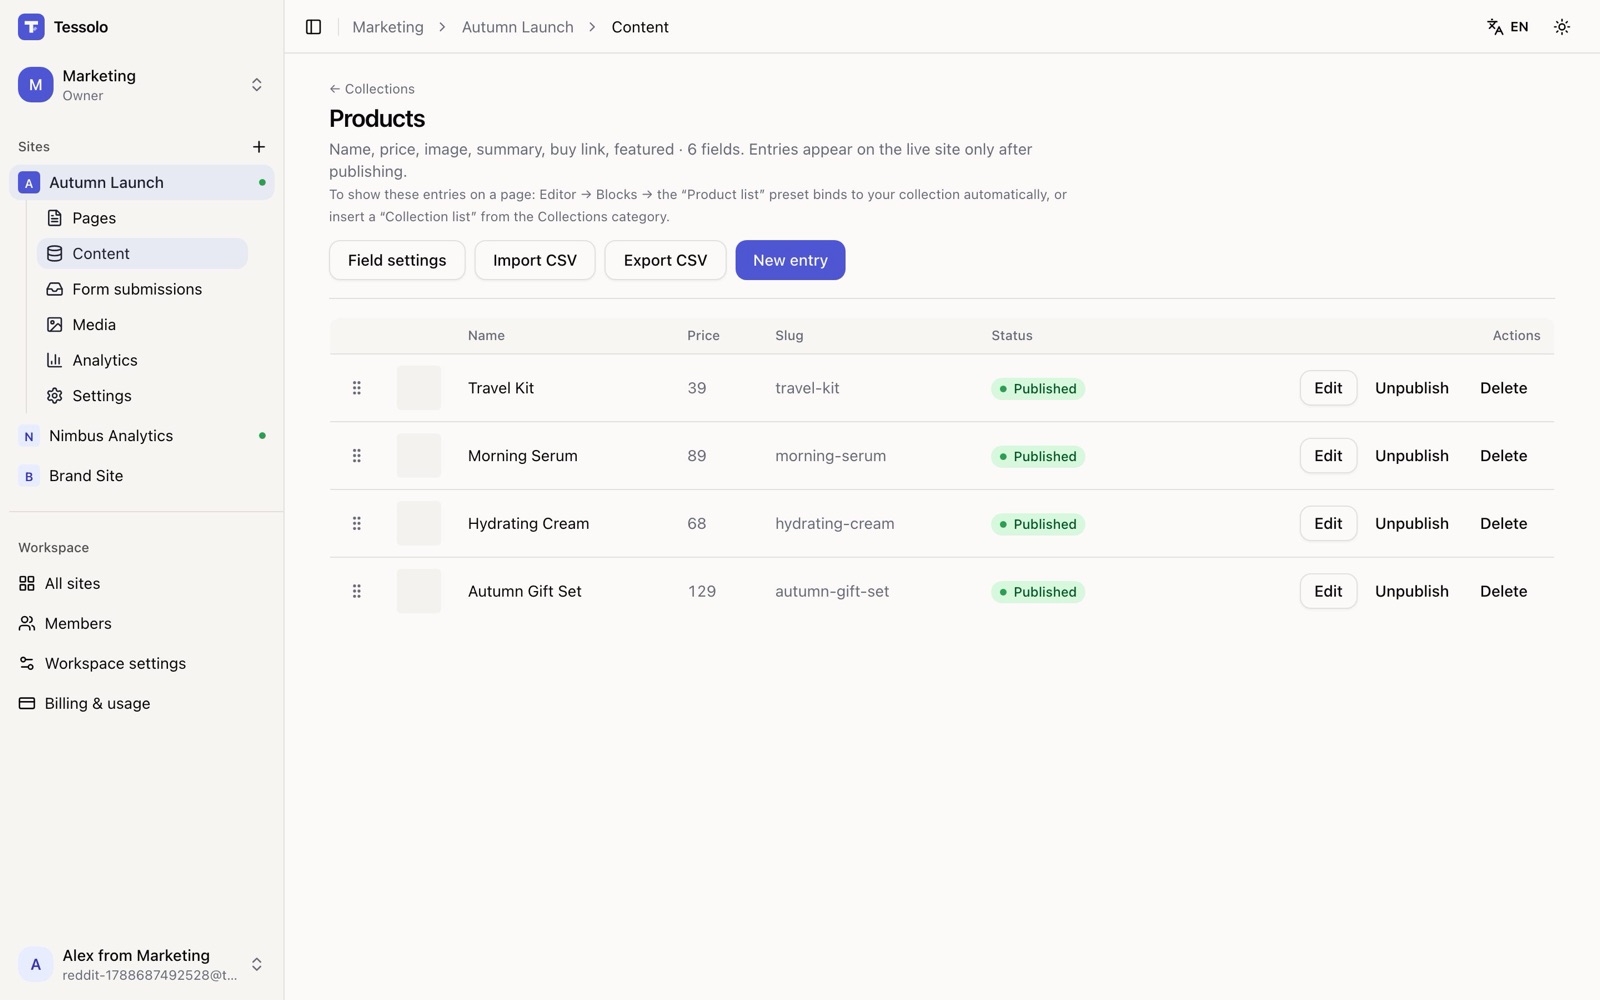1600x1000 pixels.
Task: Grab Autumn Gift Set drag handle
Action: 357,592
